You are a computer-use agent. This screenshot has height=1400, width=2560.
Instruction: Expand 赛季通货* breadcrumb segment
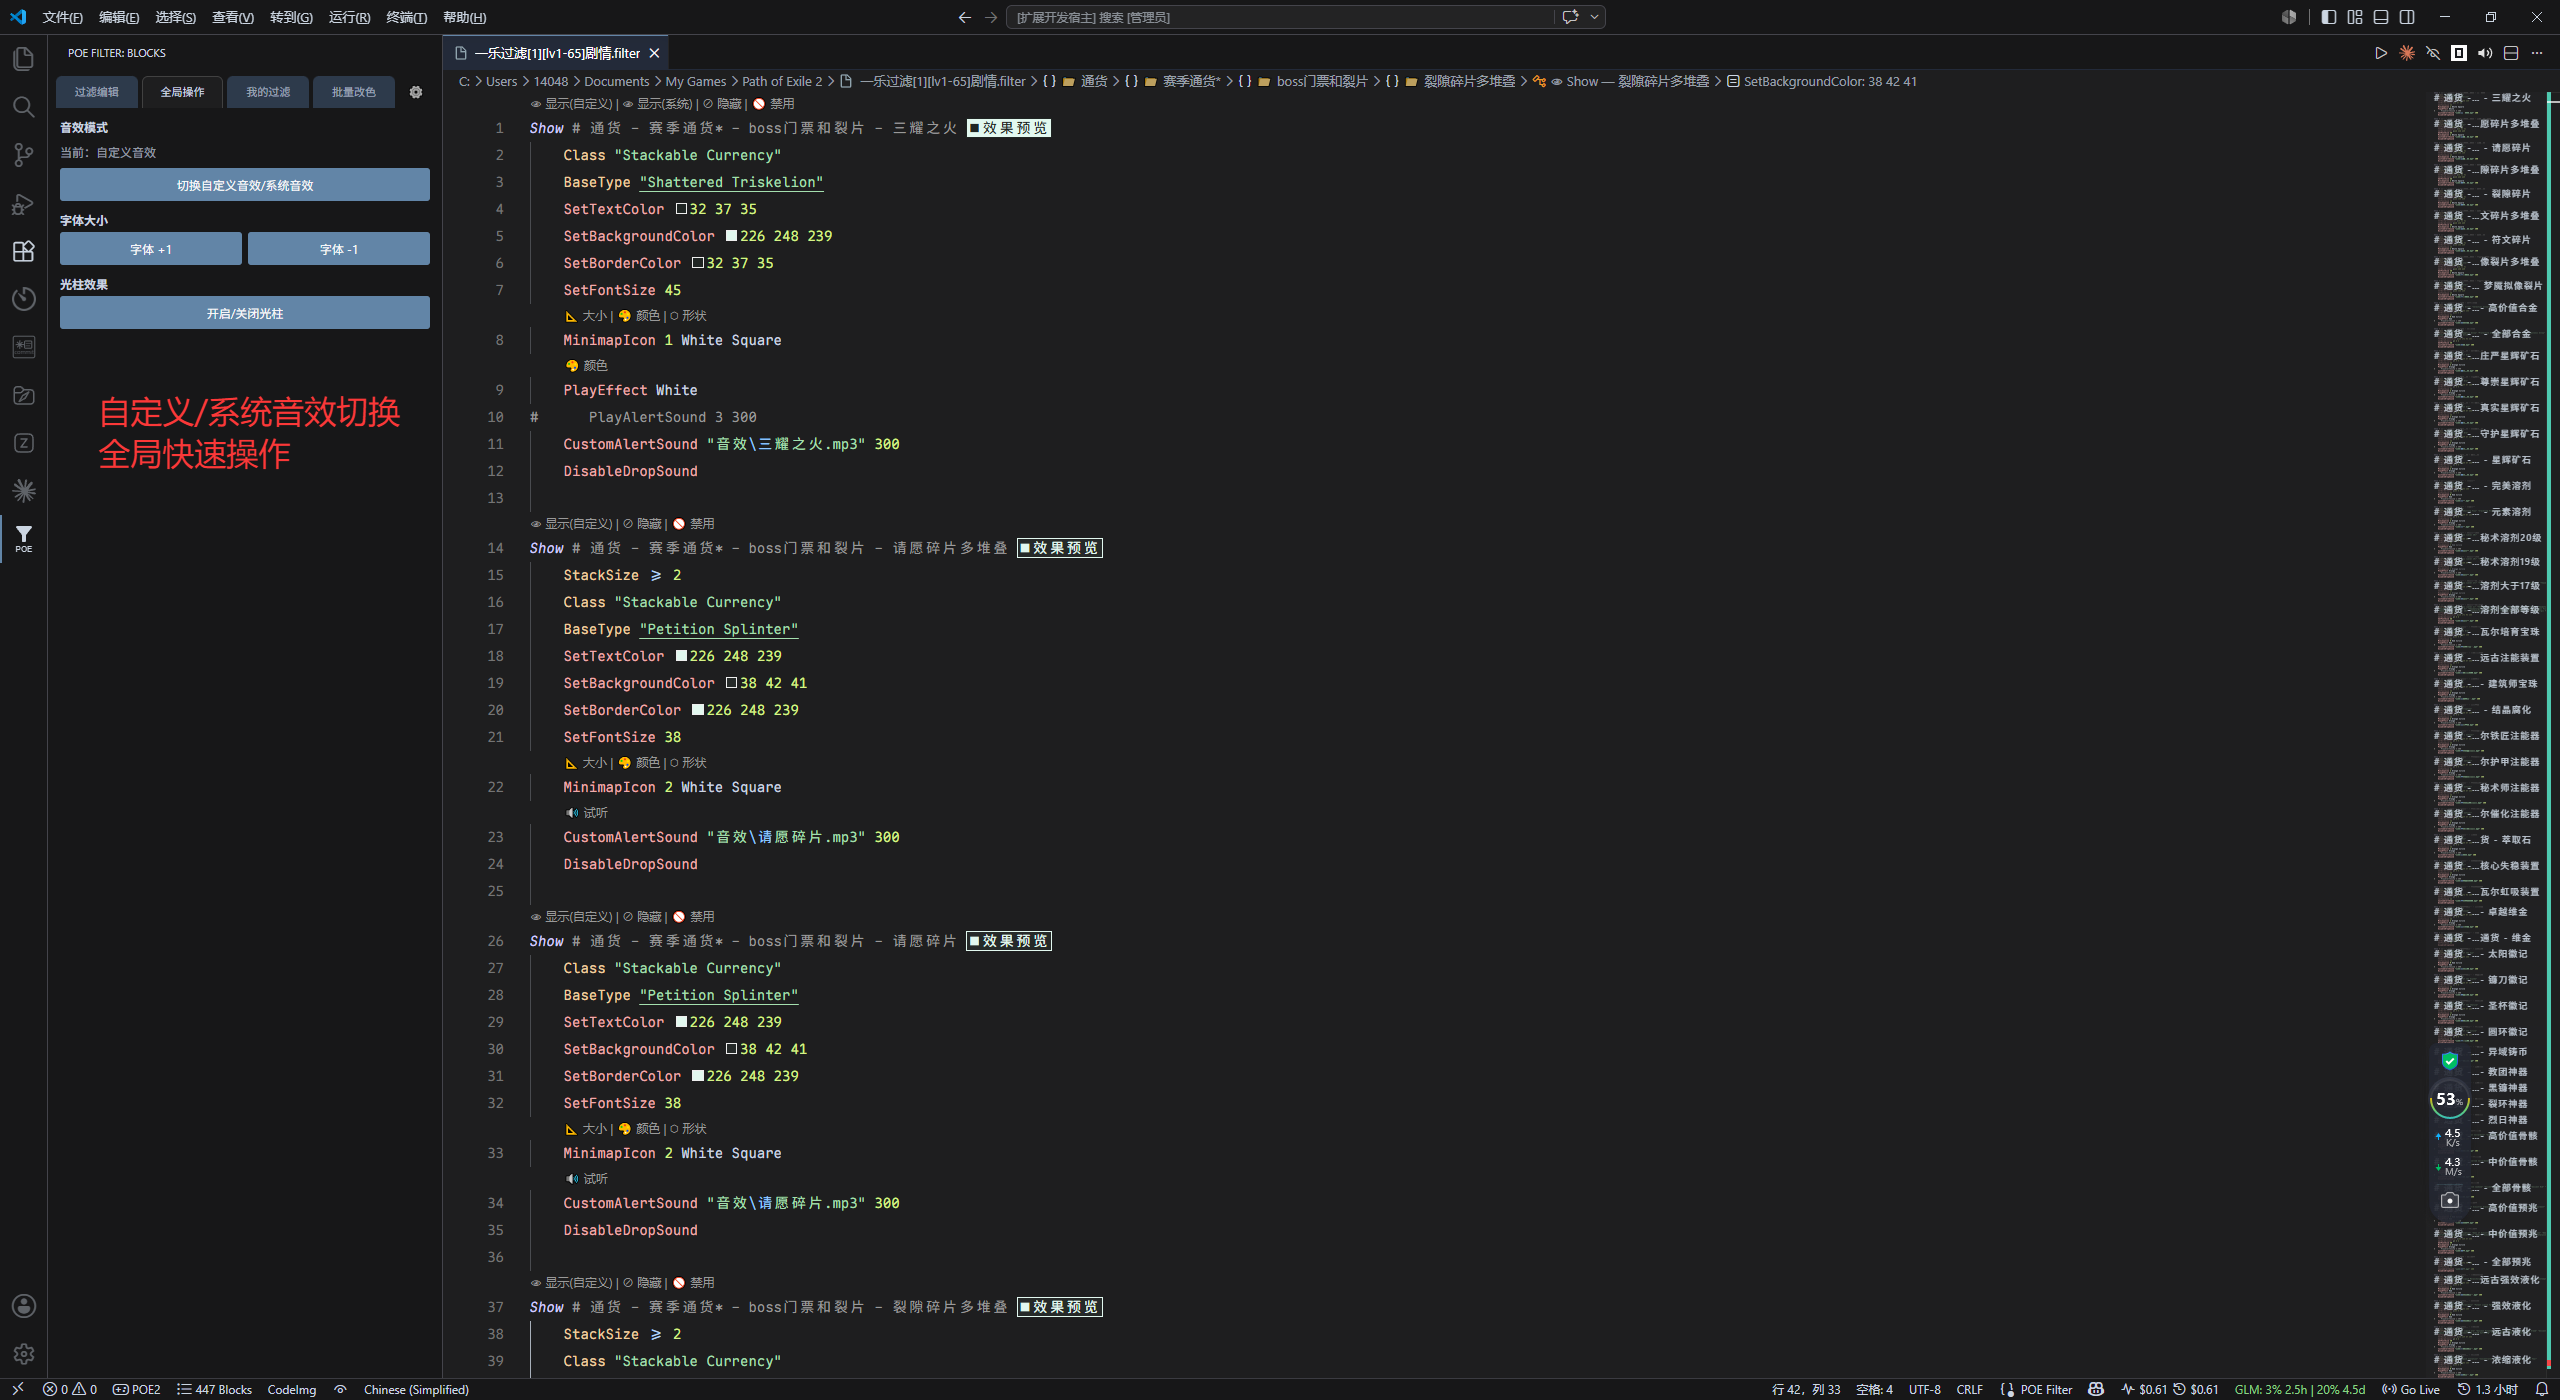[1191, 82]
